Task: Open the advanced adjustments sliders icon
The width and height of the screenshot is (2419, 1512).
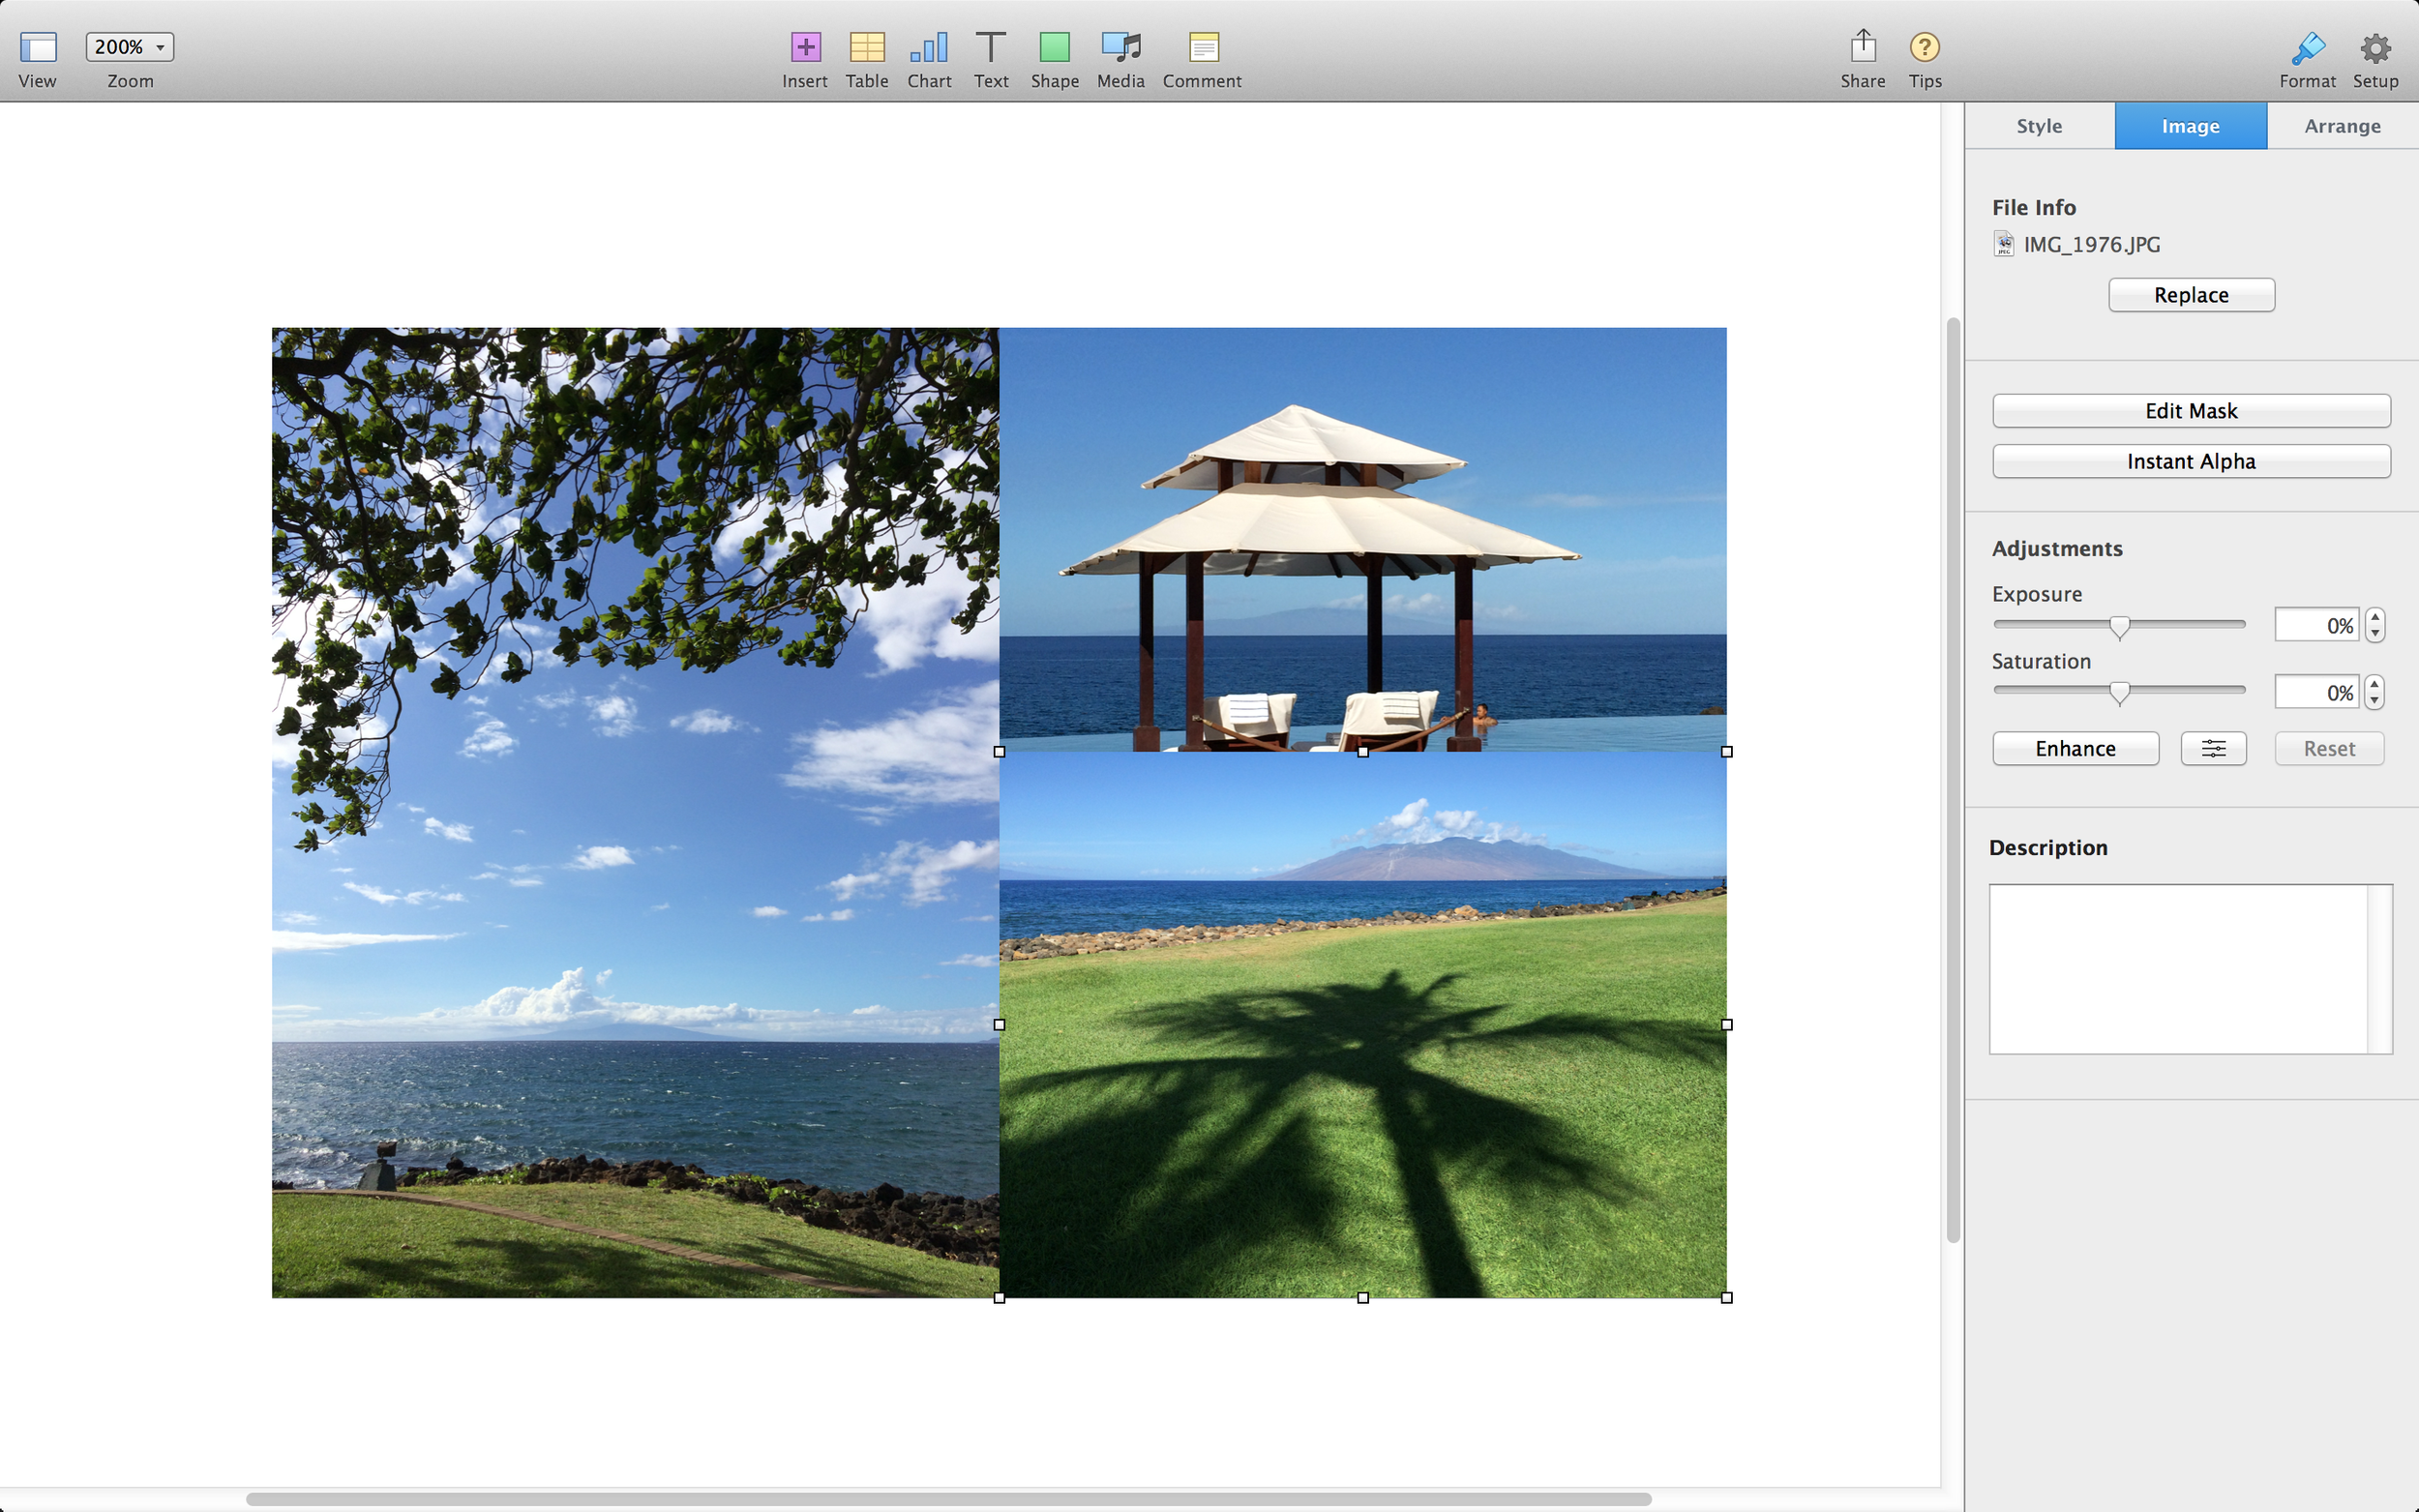Action: click(x=2213, y=748)
